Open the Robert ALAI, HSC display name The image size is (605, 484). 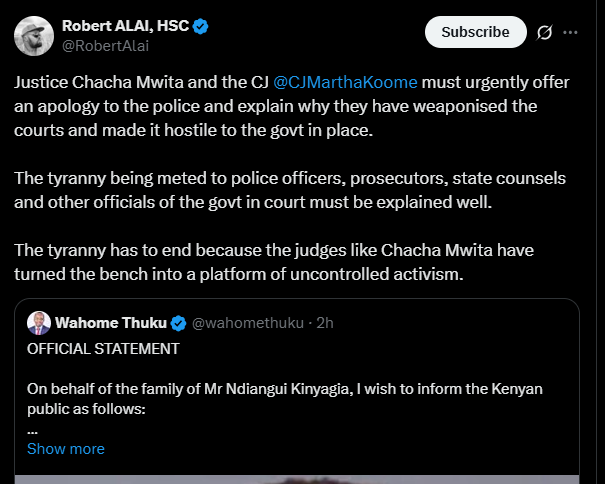[124, 27]
